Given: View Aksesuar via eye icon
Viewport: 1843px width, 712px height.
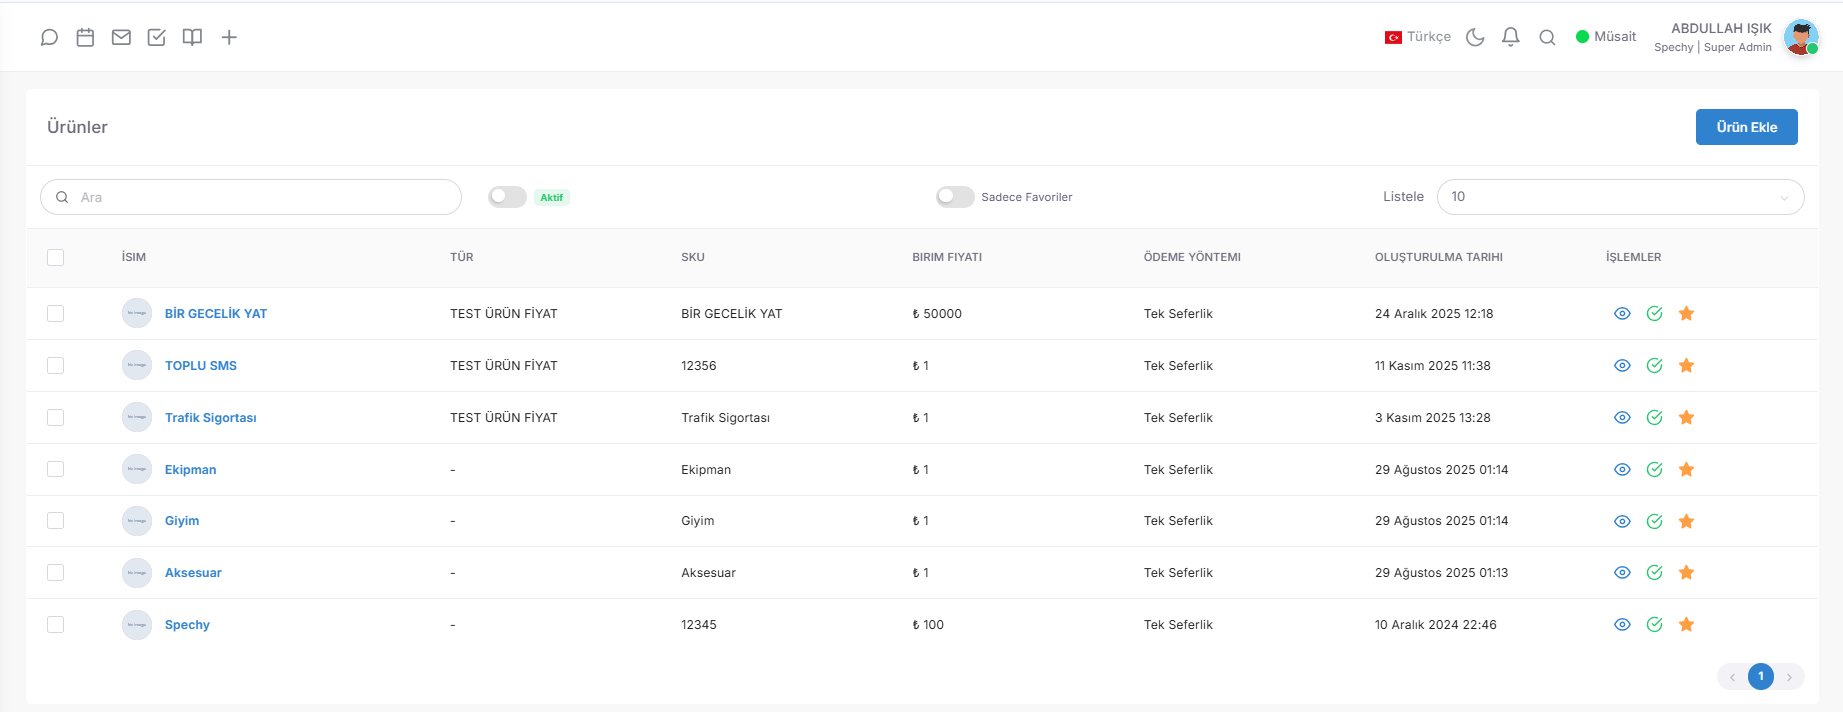Looking at the screenshot, I should coord(1622,573).
